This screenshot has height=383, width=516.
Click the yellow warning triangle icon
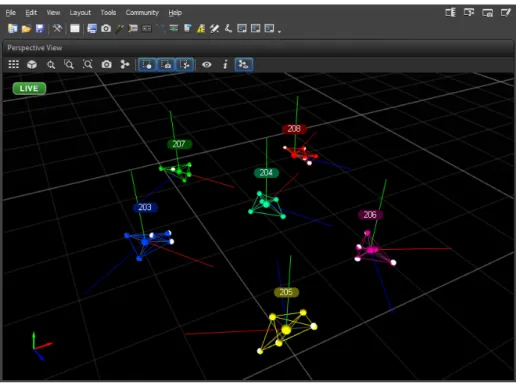(201, 29)
